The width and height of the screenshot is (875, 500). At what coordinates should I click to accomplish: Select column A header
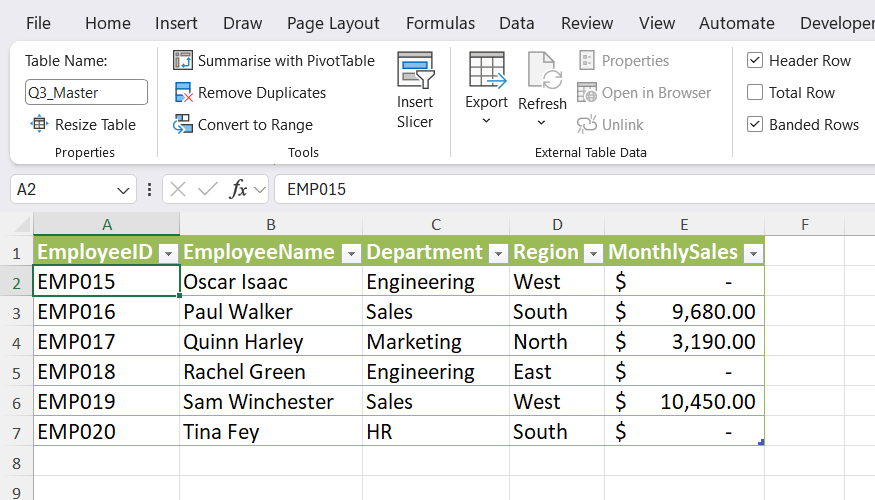click(107, 224)
